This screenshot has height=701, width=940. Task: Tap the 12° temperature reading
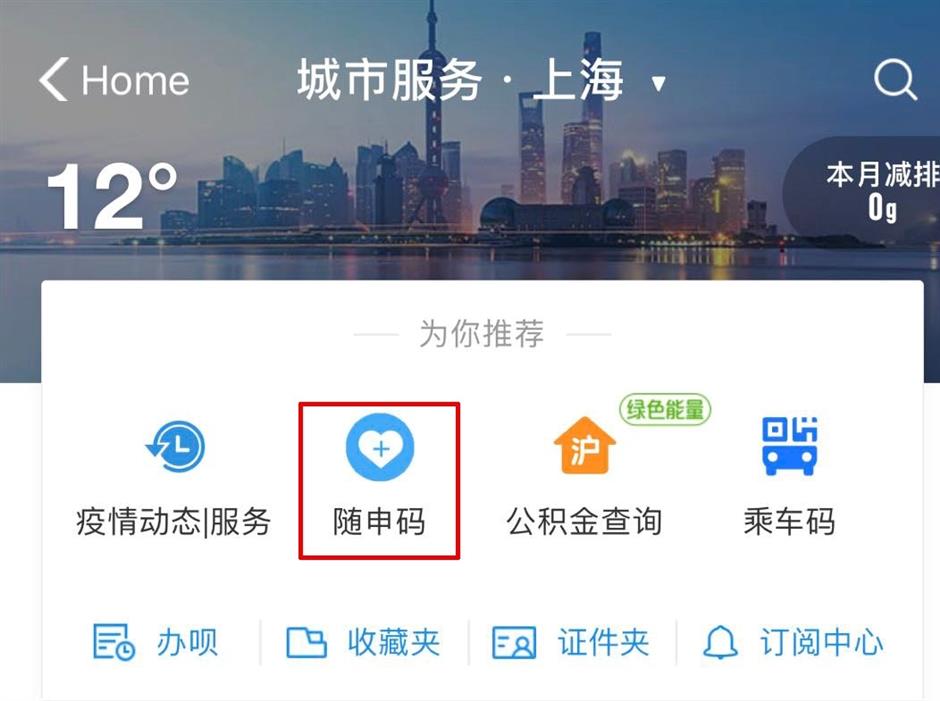[x=112, y=195]
